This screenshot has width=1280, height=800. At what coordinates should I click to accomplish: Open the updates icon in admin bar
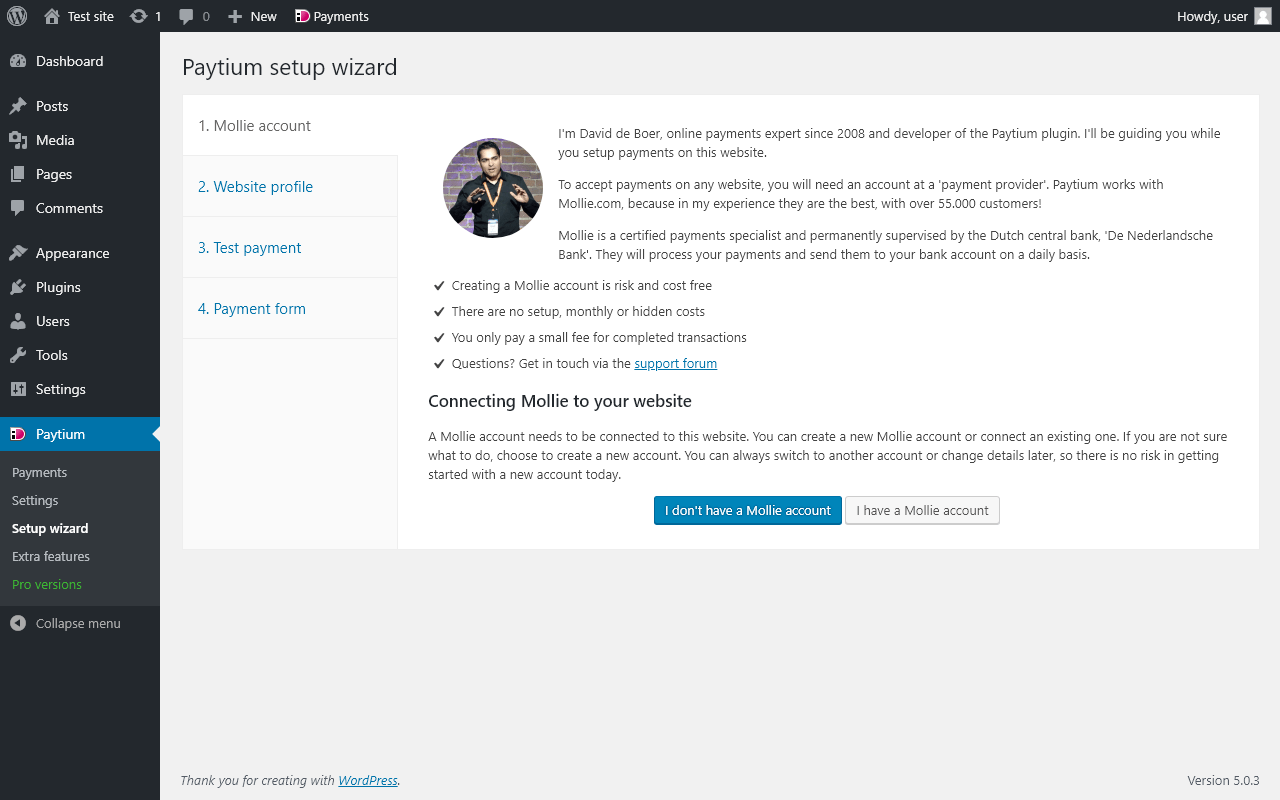point(139,16)
